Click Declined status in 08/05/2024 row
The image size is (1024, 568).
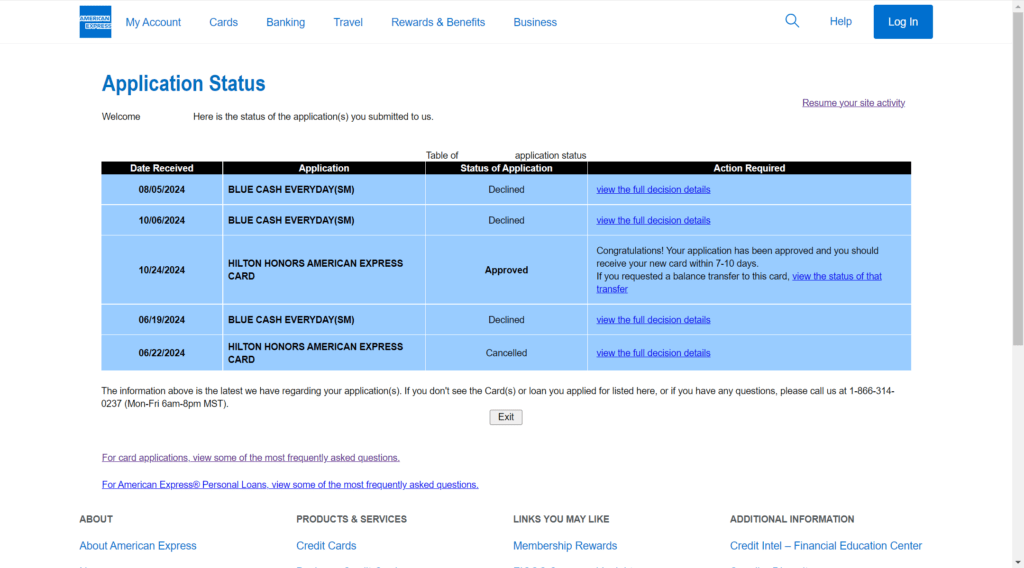[x=506, y=189]
